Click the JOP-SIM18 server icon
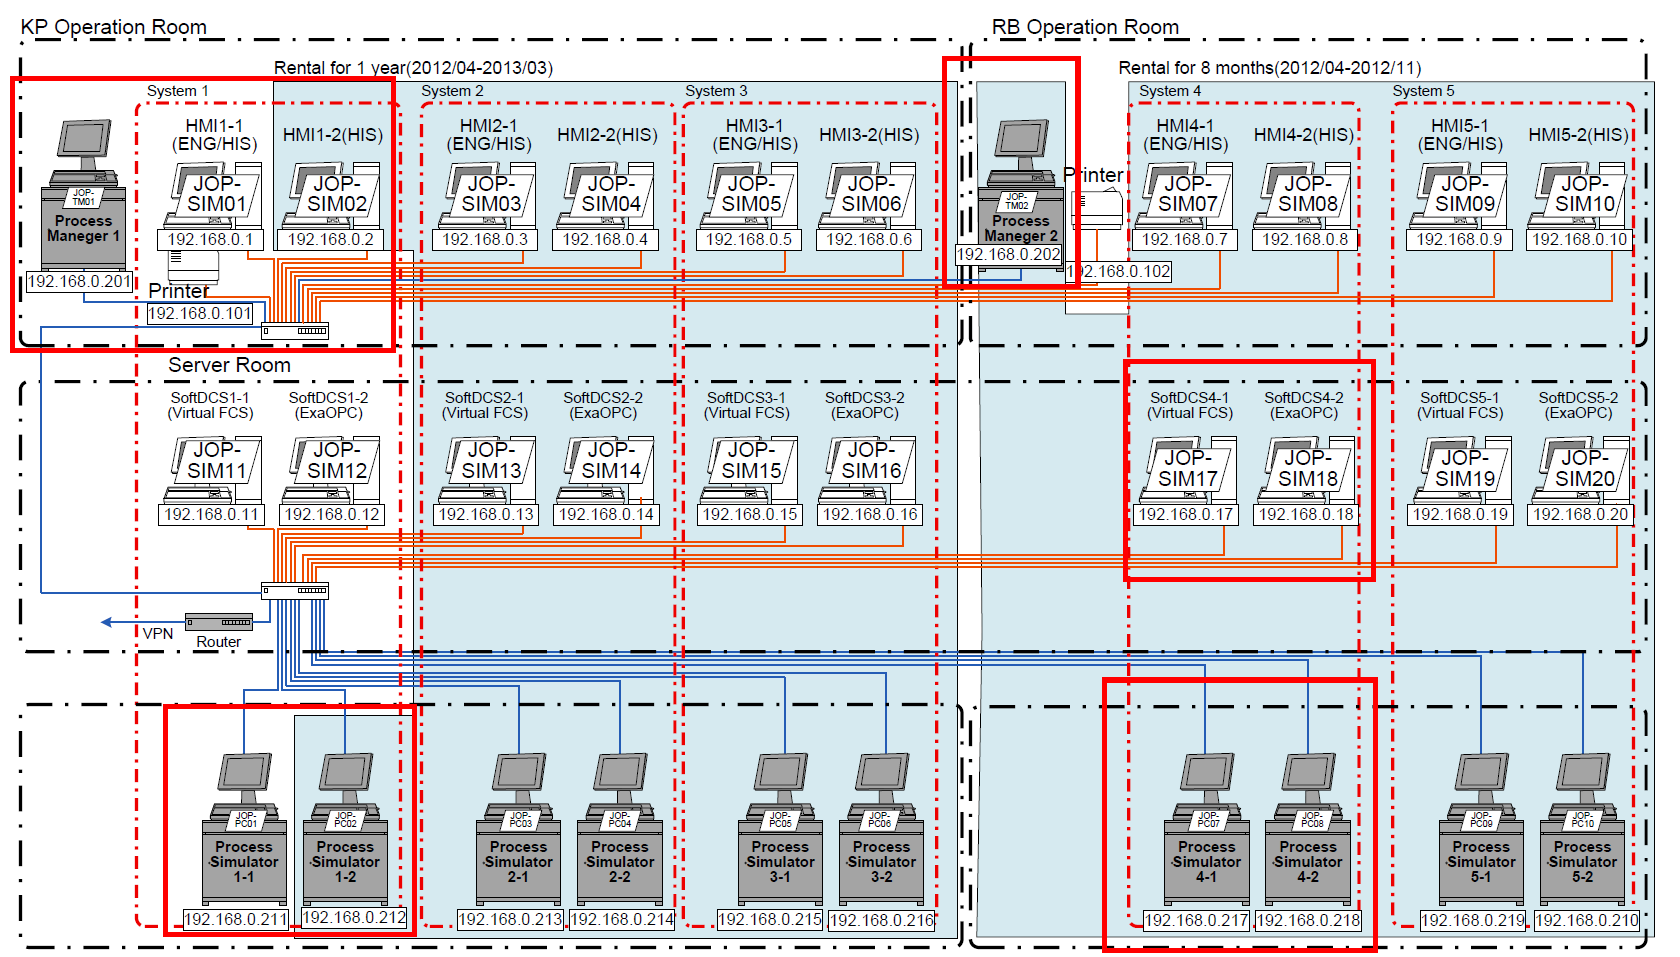 coord(1305,469)
